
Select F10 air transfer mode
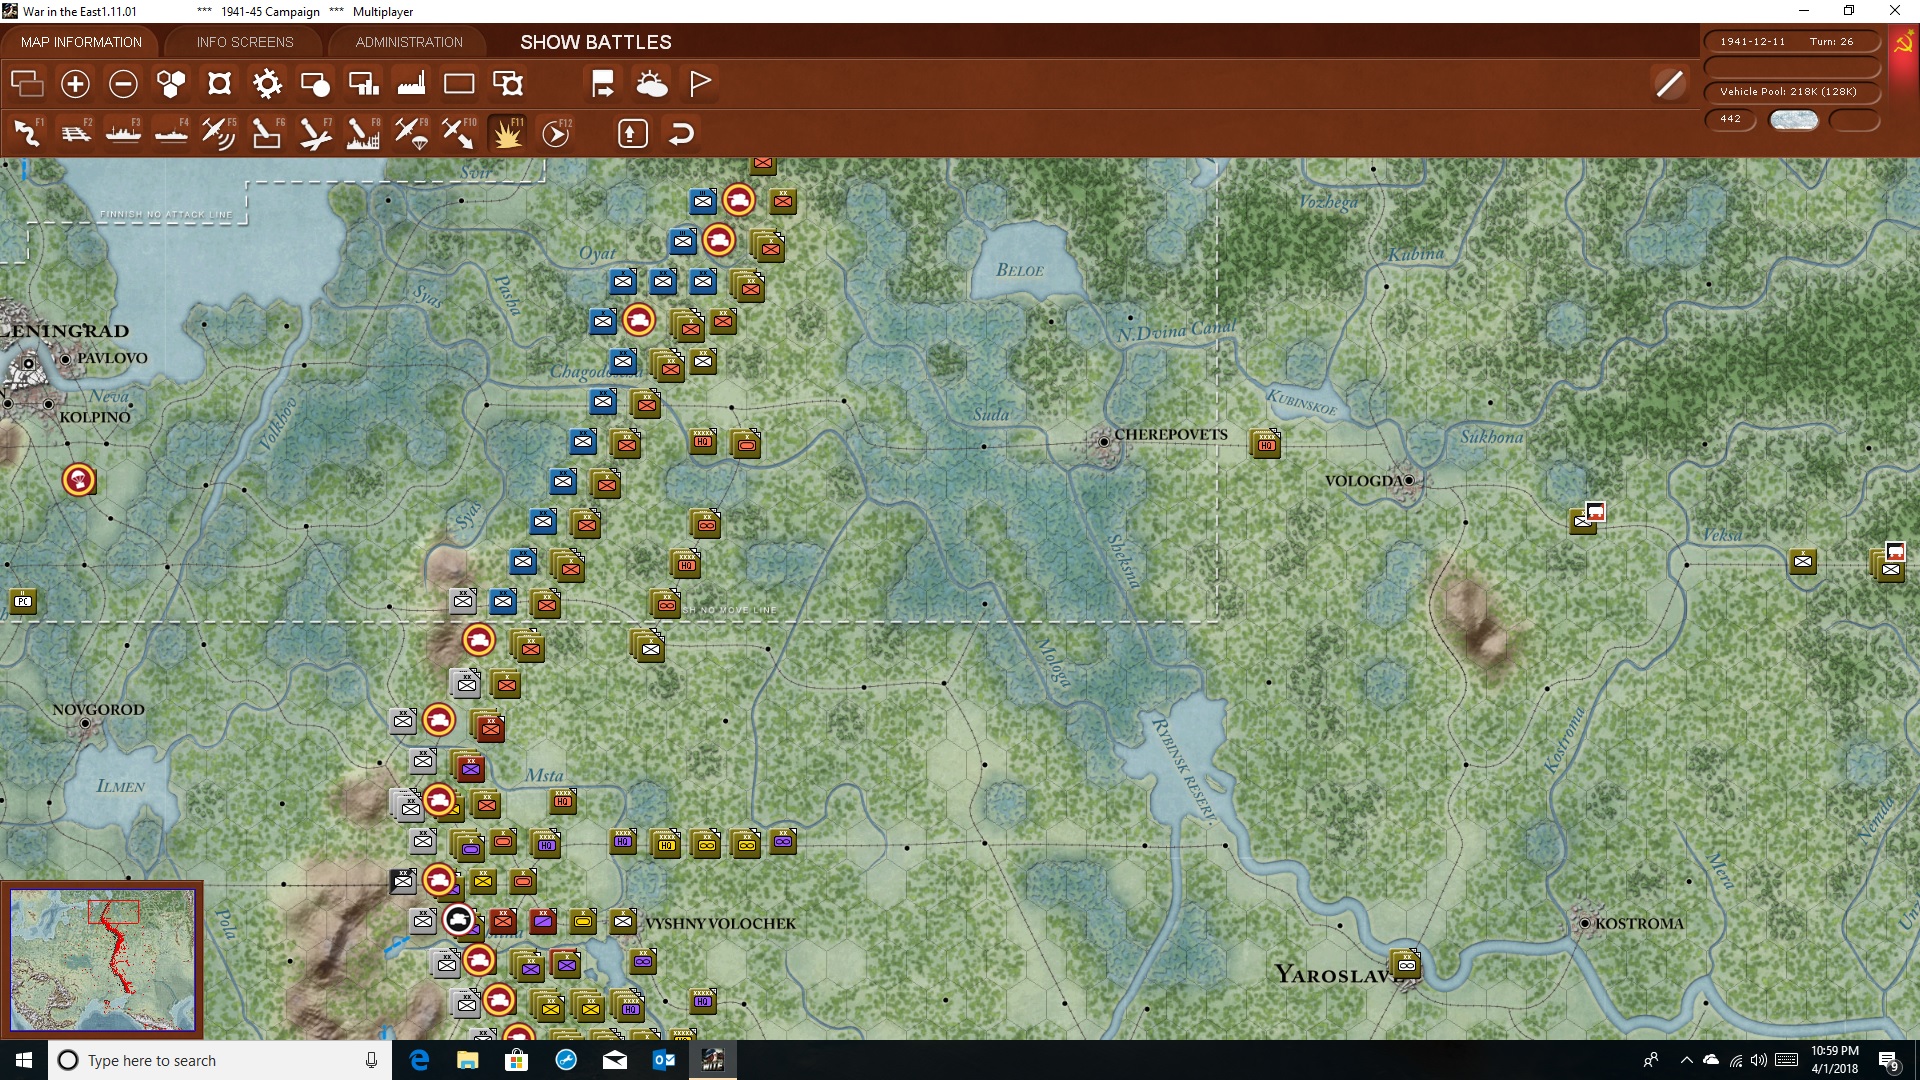[459, 133]
